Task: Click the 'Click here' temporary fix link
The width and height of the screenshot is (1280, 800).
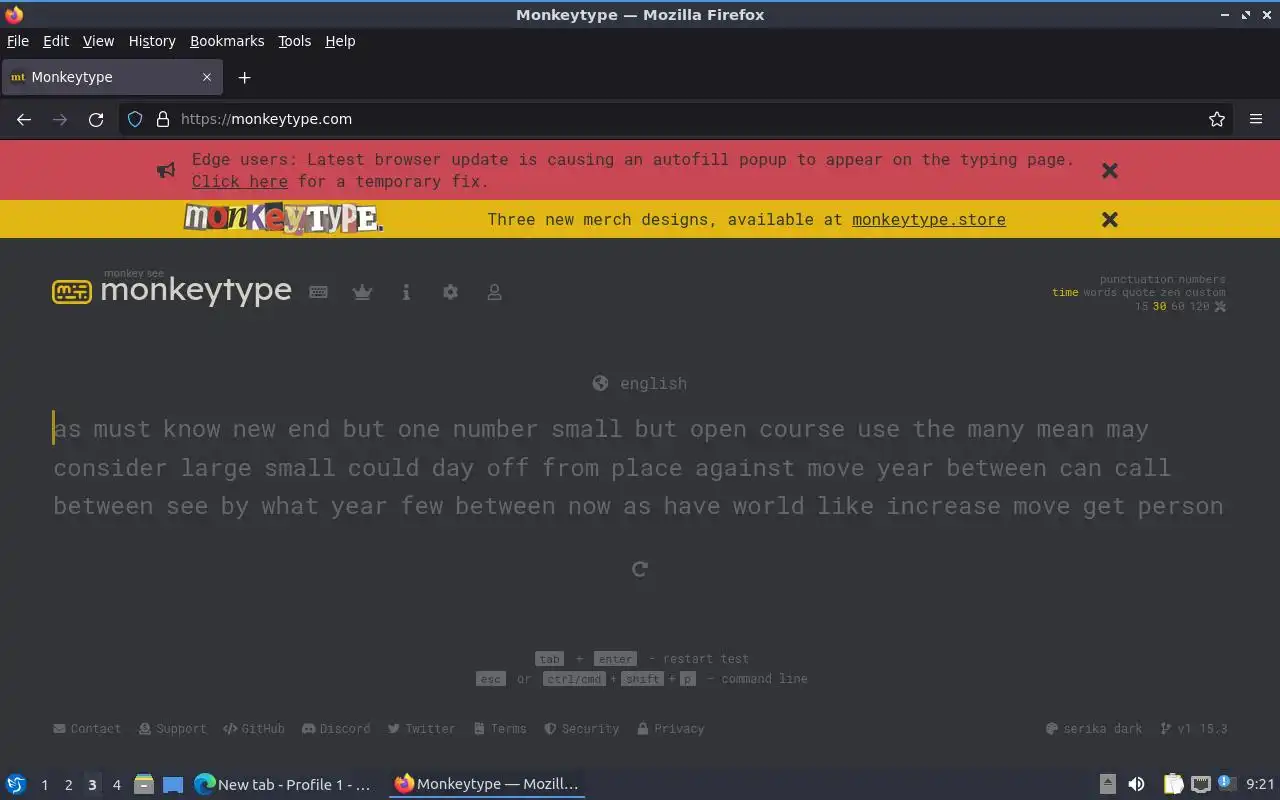Action: click(x=240, y=181)
